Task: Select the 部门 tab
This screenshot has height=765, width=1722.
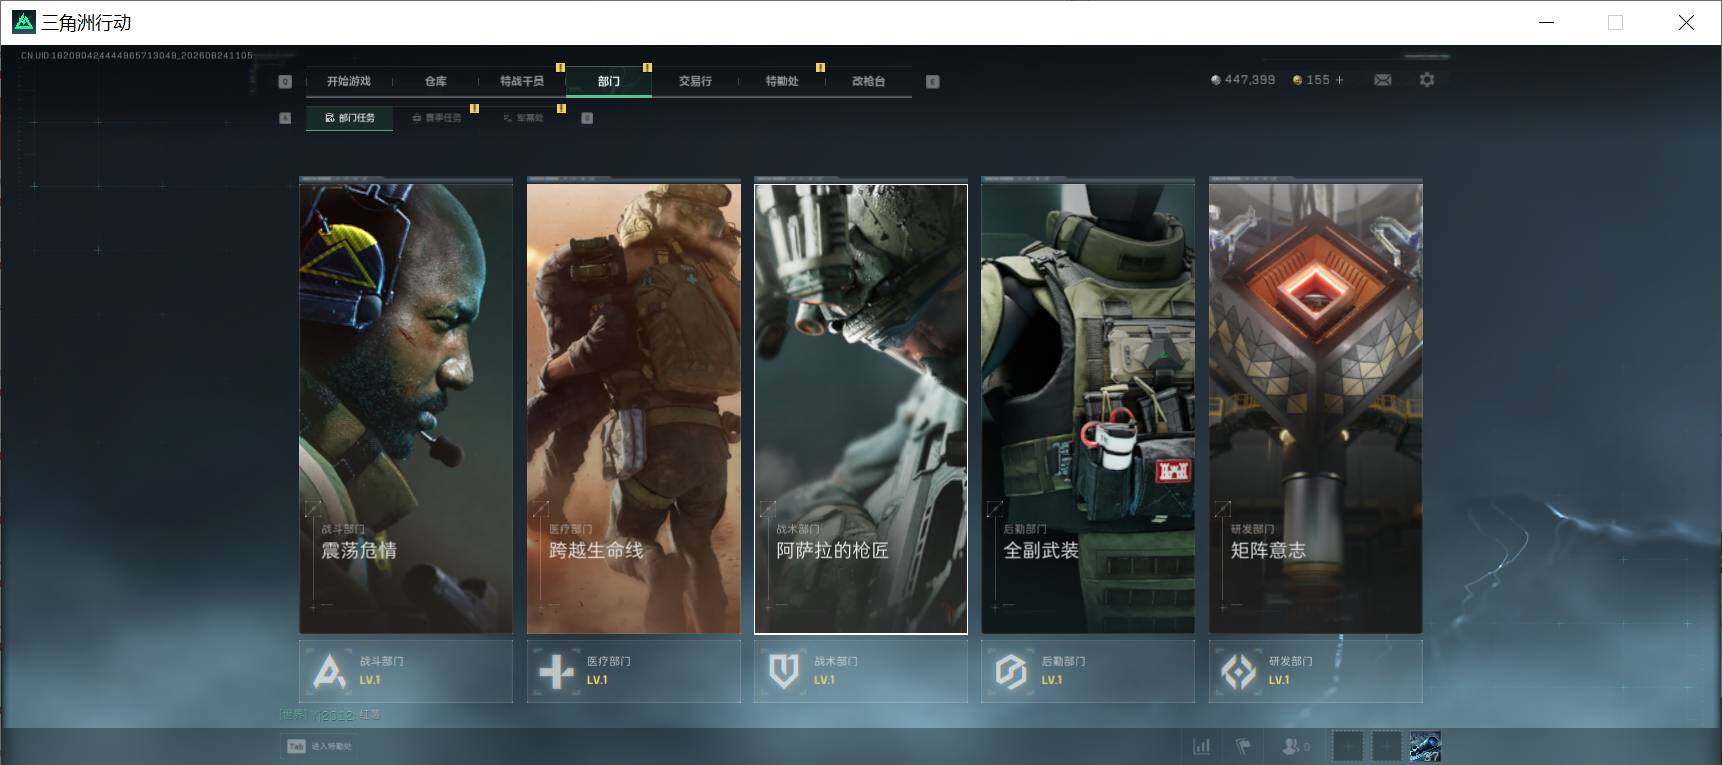Action: click(609, 81)
